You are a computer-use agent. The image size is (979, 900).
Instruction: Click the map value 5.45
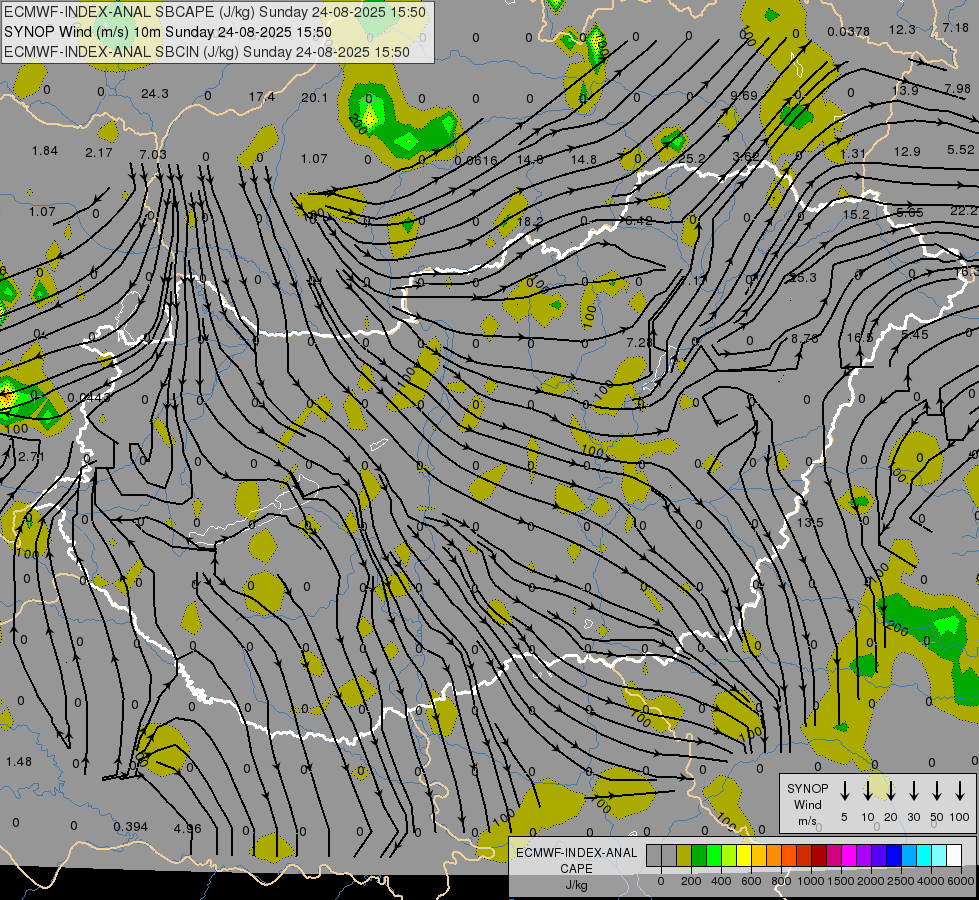pos(915,335)
